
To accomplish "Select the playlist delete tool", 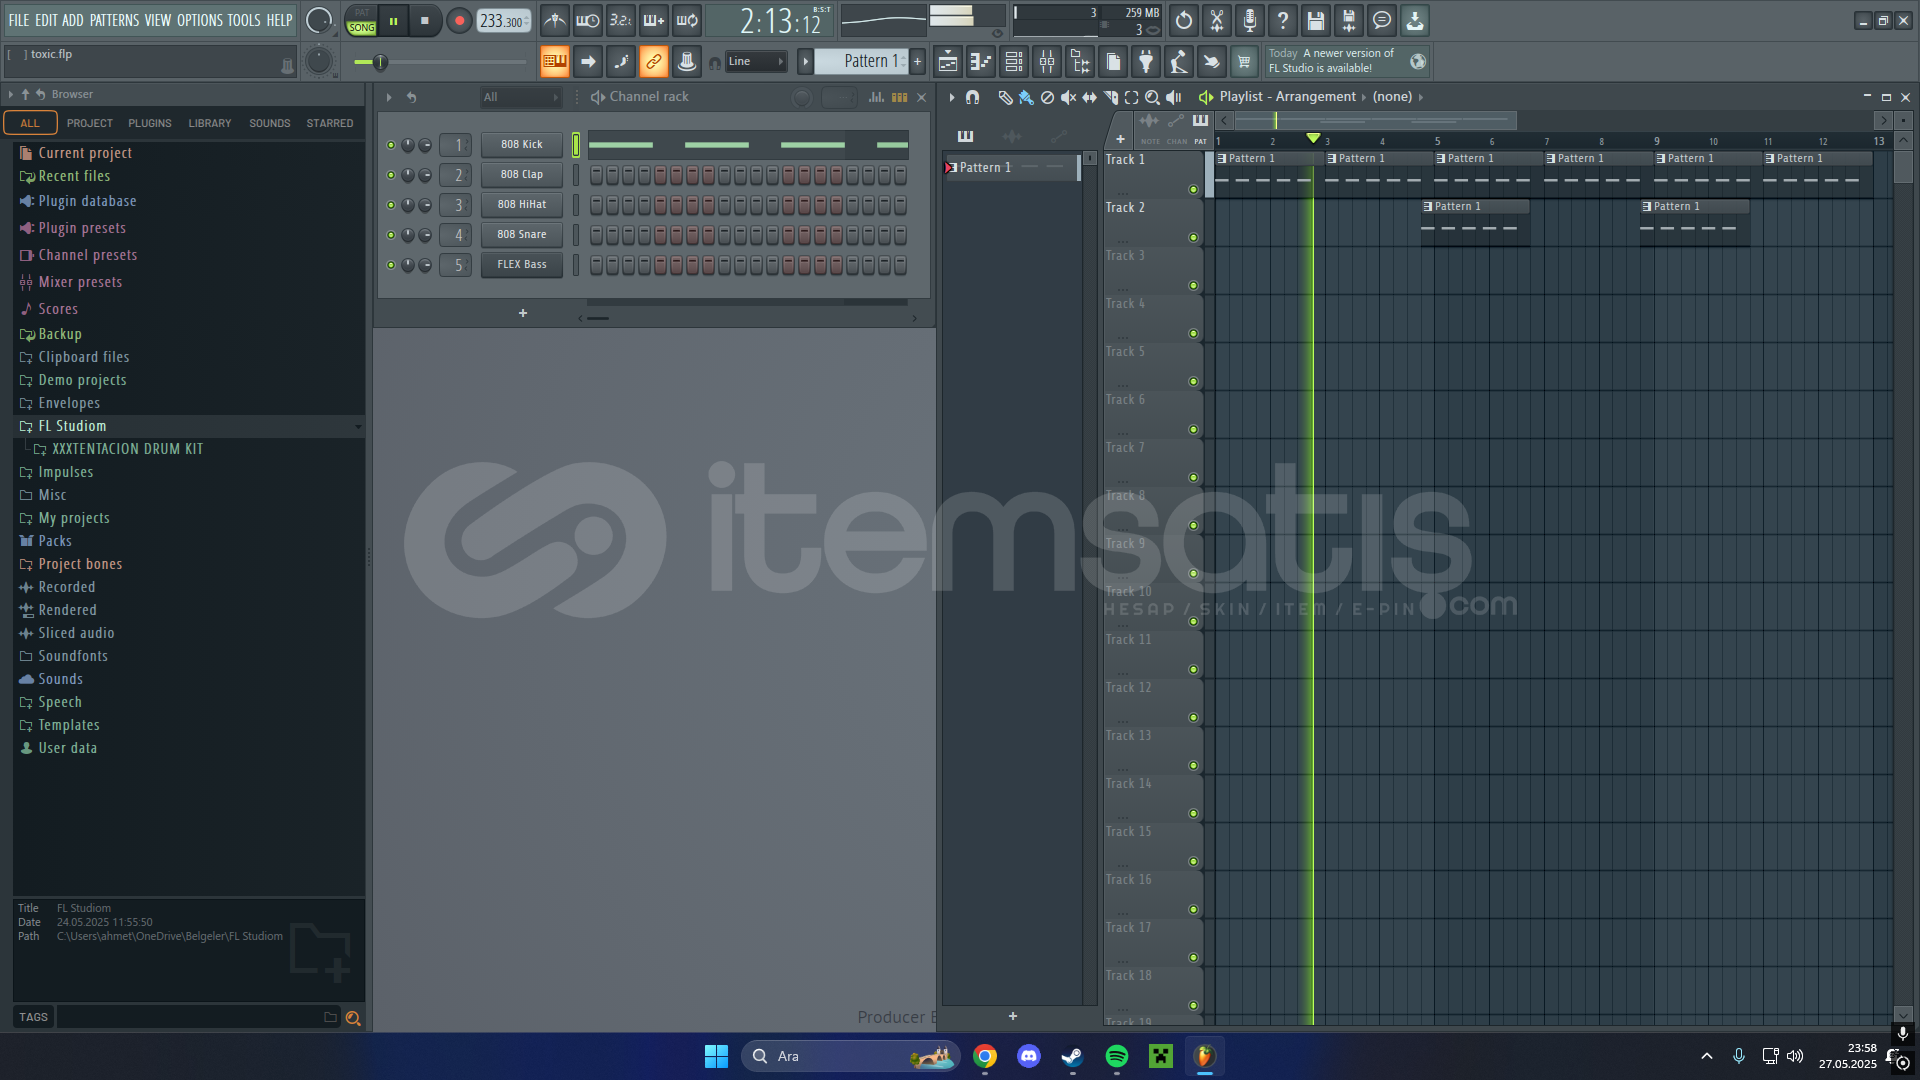I will pos(1047,97).
